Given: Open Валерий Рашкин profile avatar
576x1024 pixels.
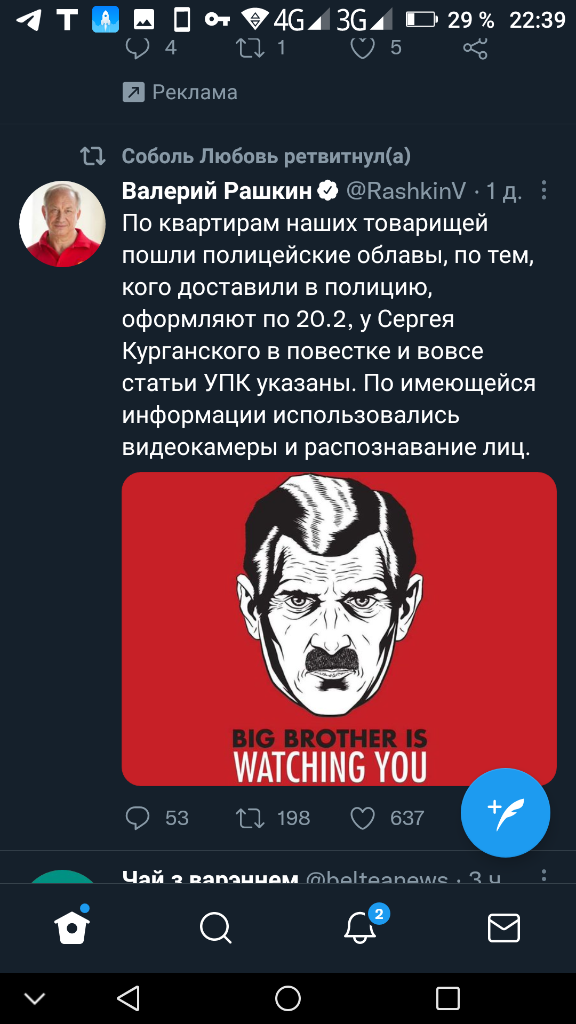Looking at the screenshot, I should (x=62, y=224).
